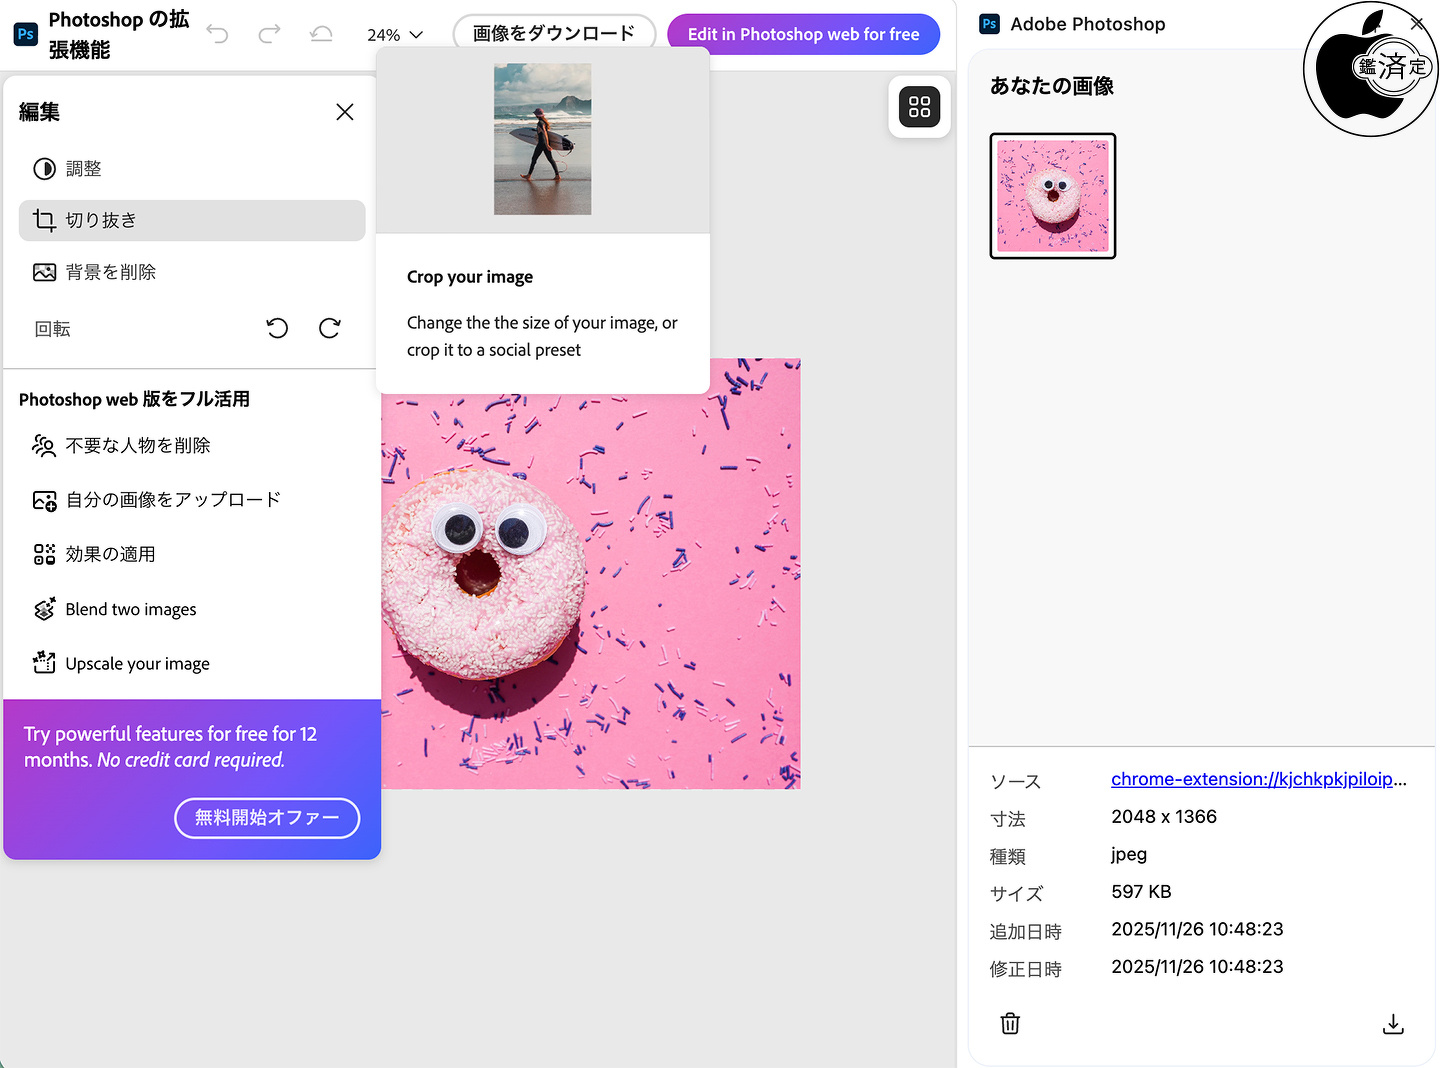Open the grid apps panel icon
The image size is (1440, 1068).
[x=919, y=107]
